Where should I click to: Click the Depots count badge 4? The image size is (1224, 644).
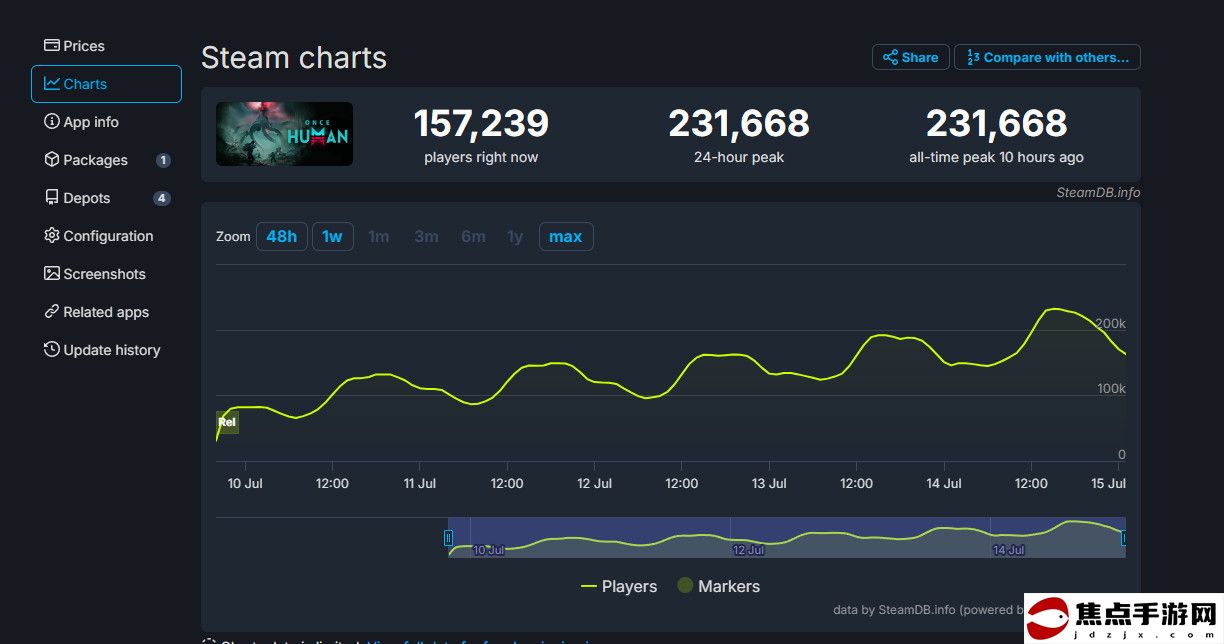(162, 198)
